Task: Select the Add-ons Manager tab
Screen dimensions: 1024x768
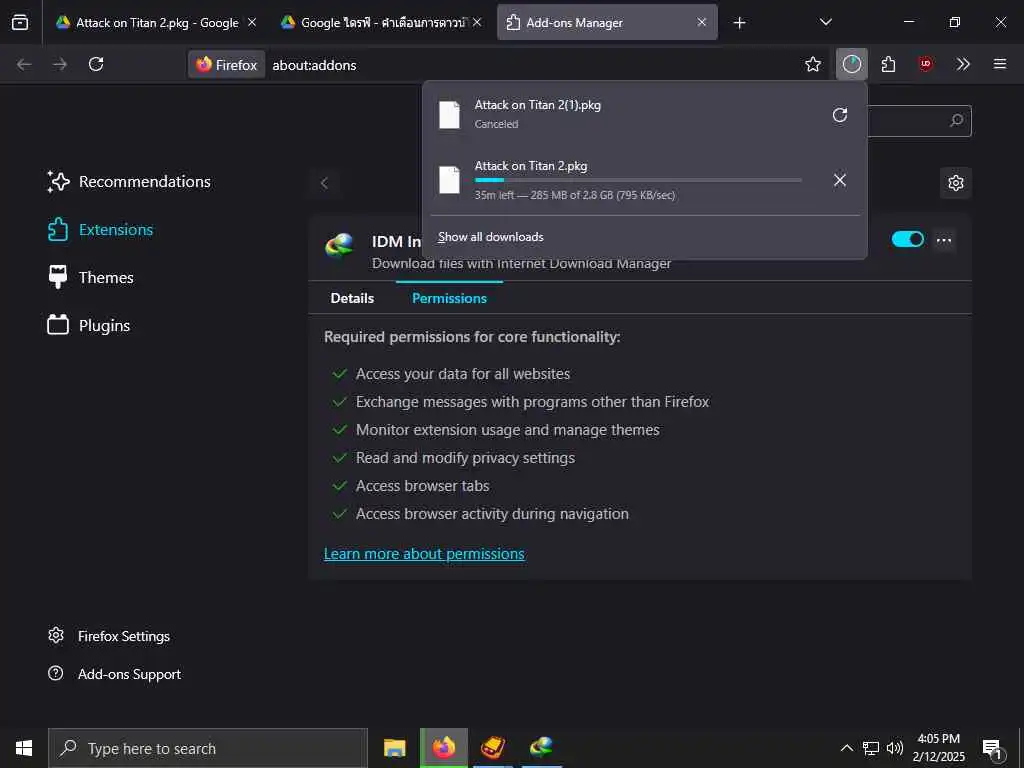Action: 607,22
